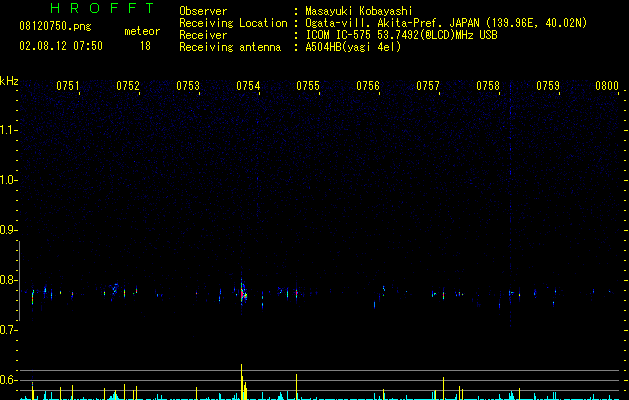Click the meteor label
Viewport: 629px width, 400px height.
pos(142,31)
